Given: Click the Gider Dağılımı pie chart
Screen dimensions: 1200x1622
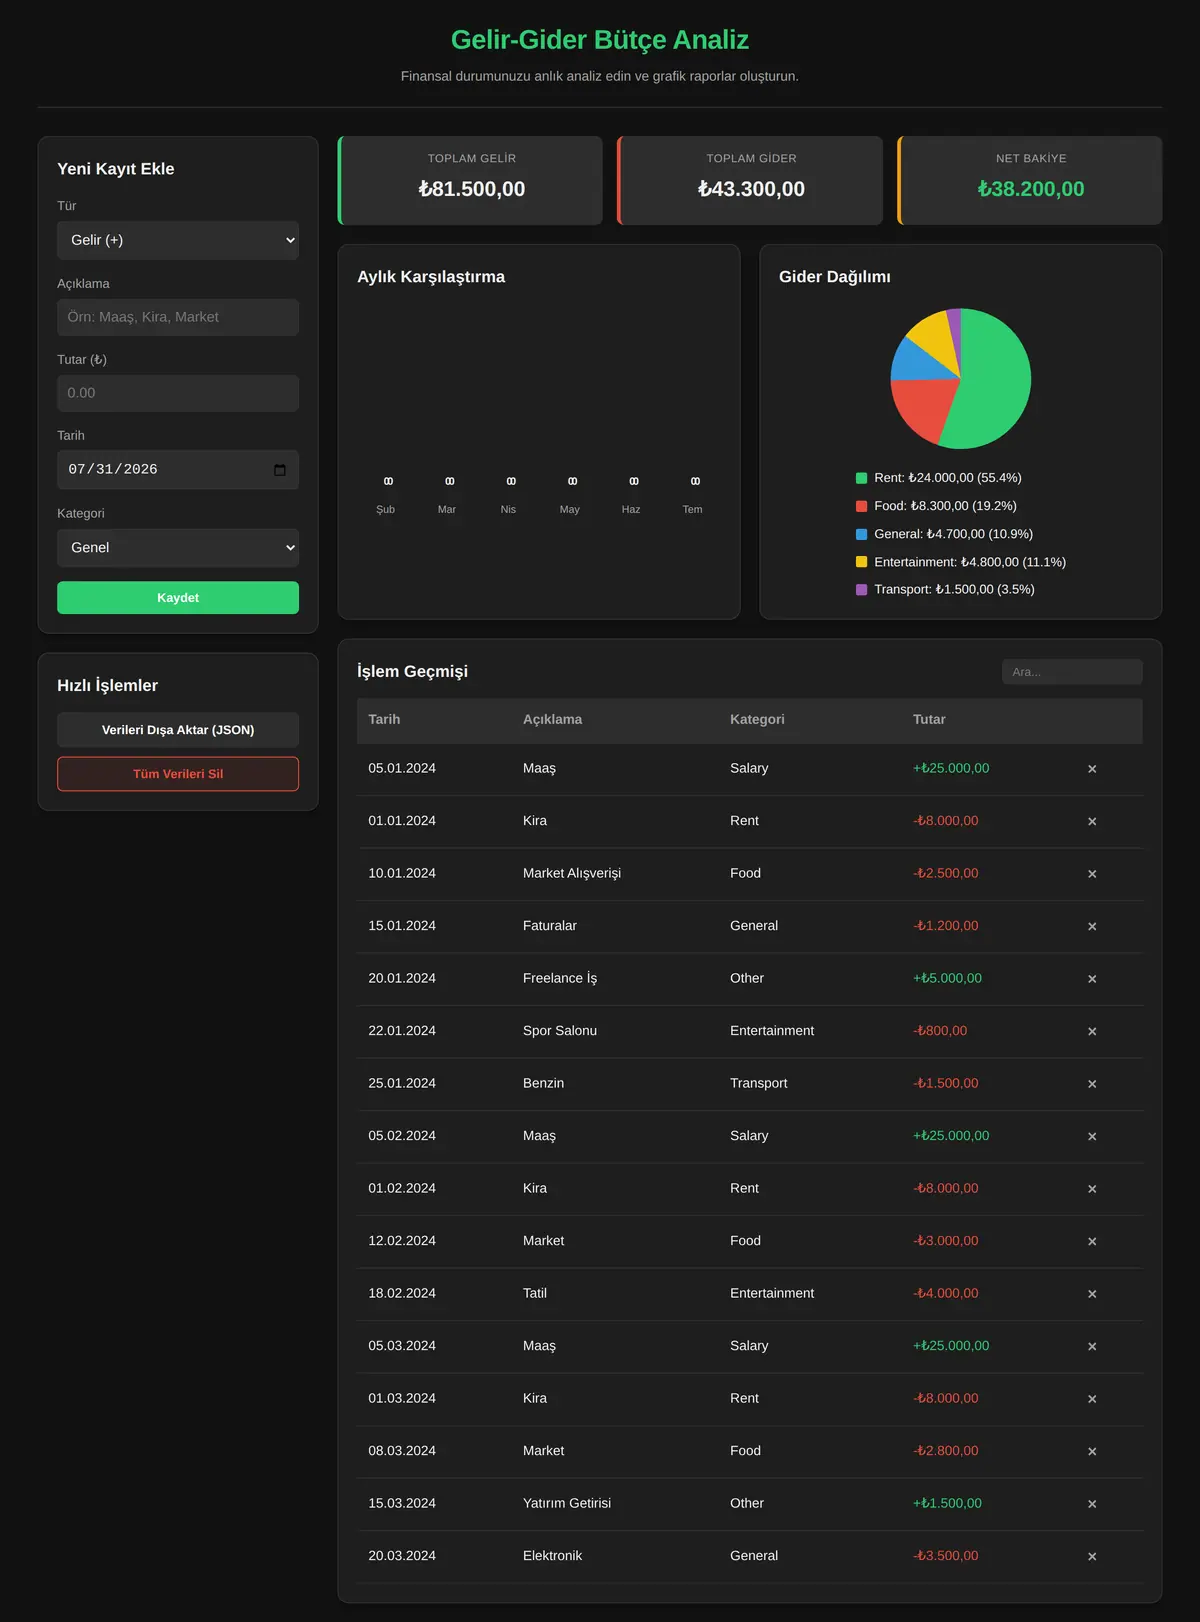Looking at the screenshot, I should click(961, 379).
